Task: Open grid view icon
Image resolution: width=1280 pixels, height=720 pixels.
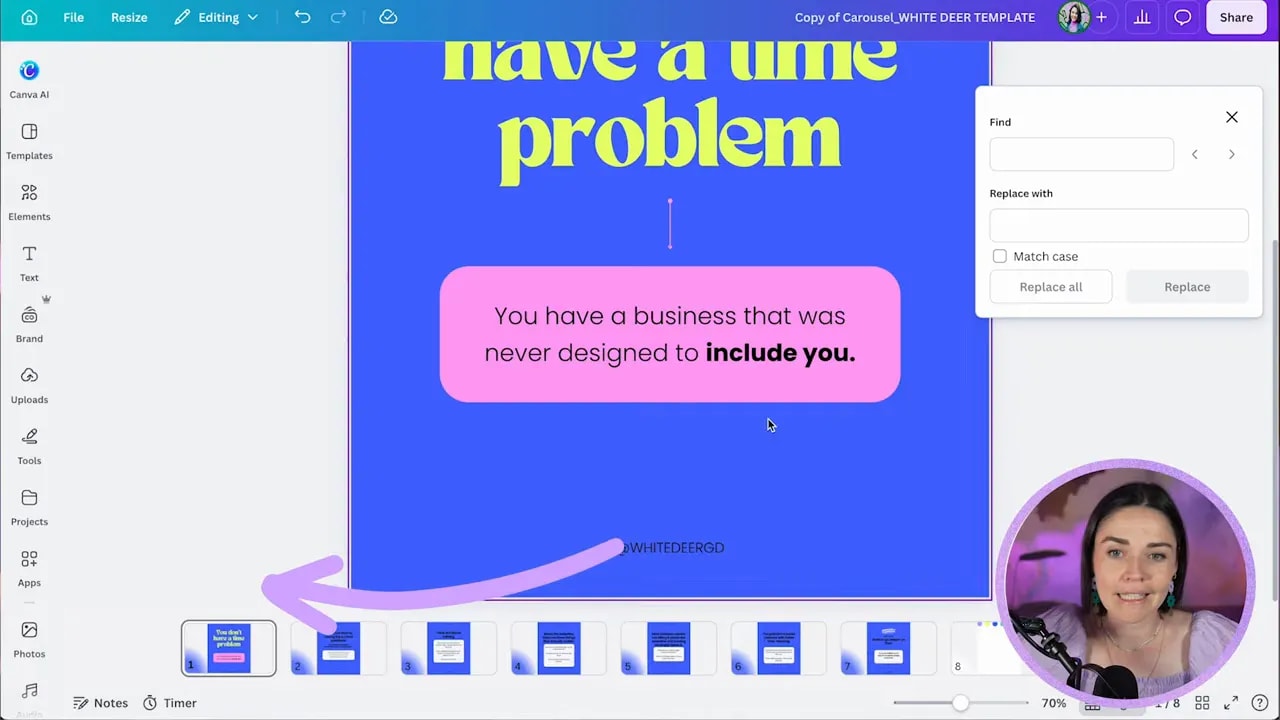Action: pyautogui.click(x=1203, y=703)
